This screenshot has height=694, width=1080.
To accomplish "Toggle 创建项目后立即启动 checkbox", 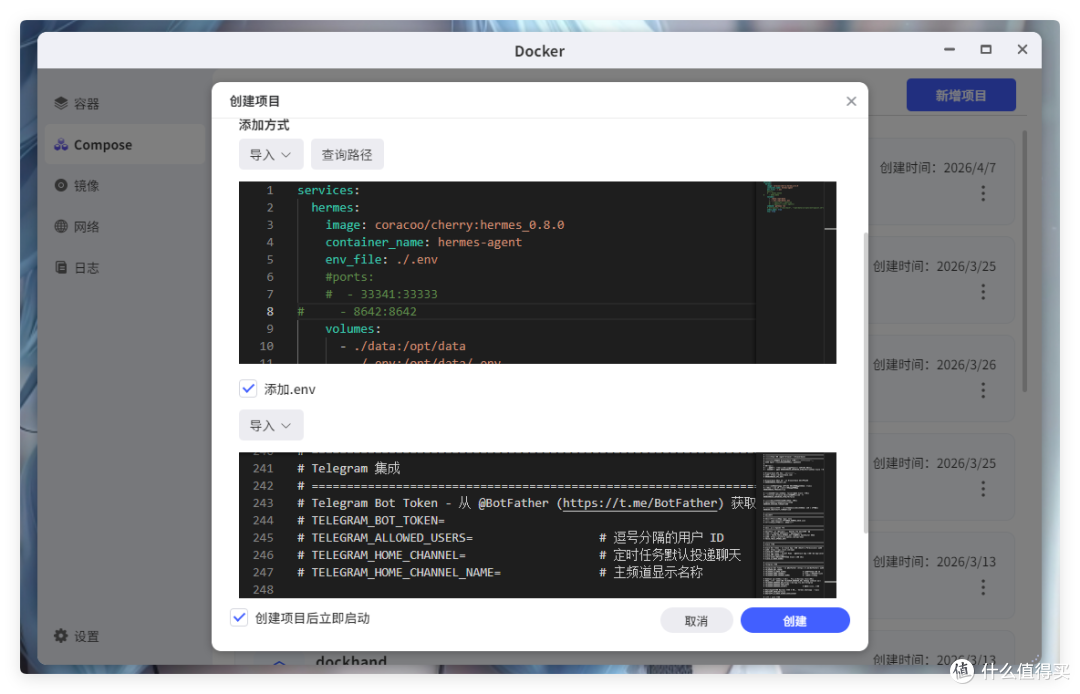I will [x=239, y=618].
